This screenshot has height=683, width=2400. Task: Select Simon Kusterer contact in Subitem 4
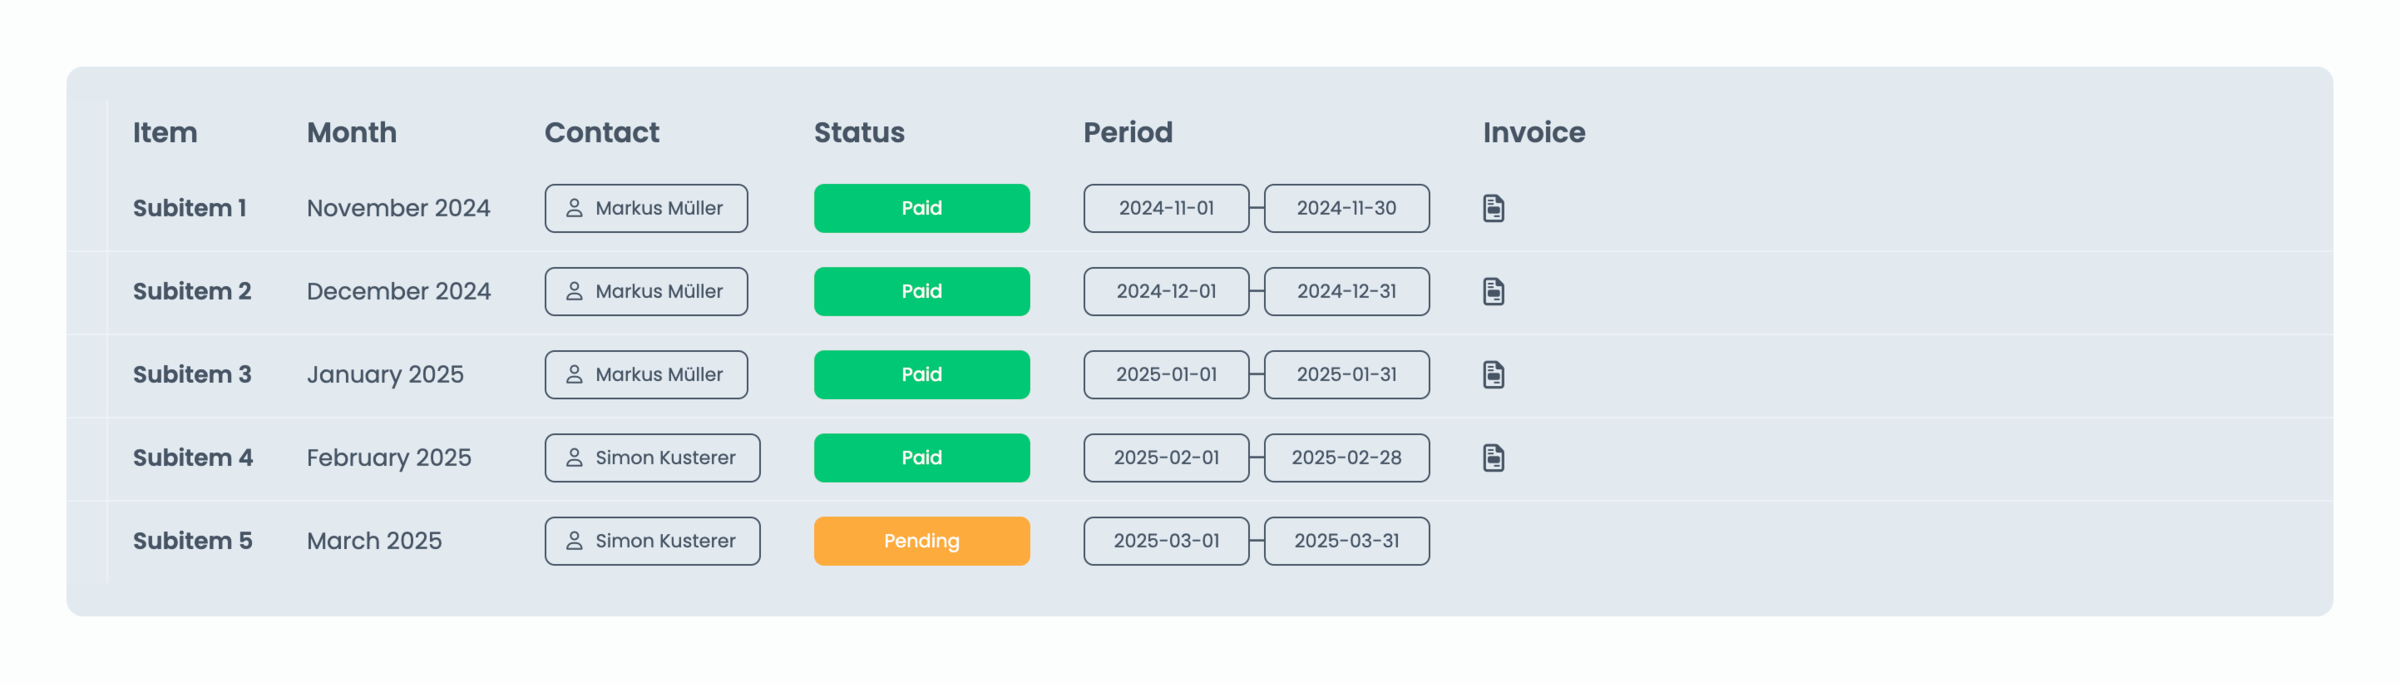click(652, 457)
